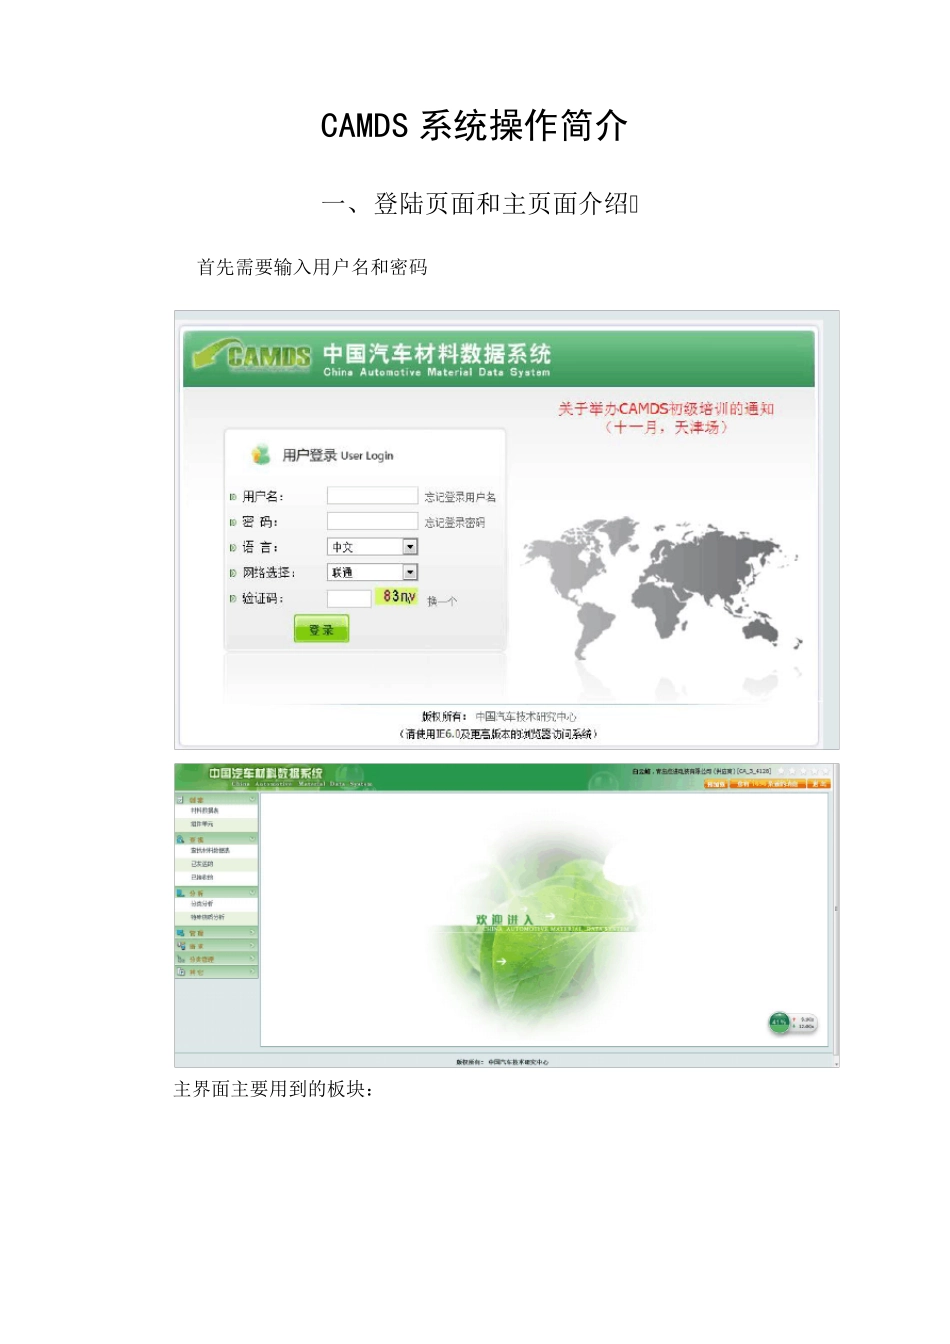The width and height of the screenshot is (950, 1344).
Task: Click the last star in the header rating
Action: (825, 771)
